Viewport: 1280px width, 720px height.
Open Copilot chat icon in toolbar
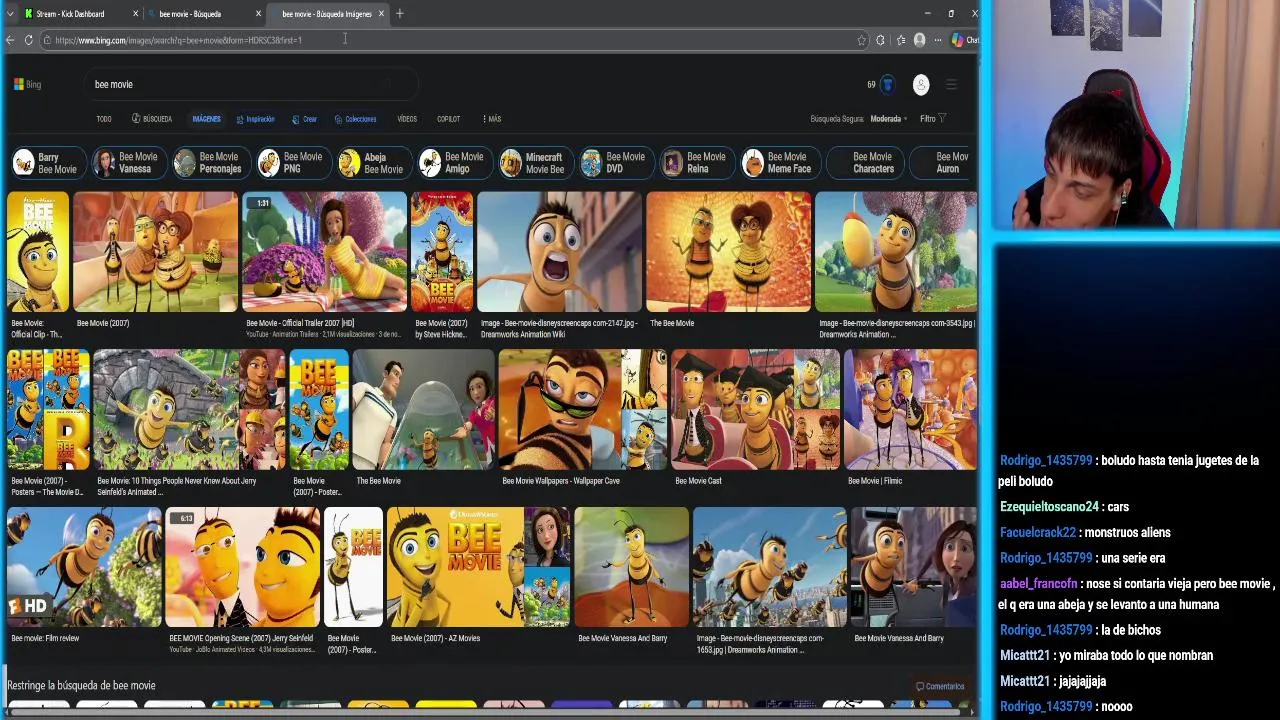(x=958, y=40)
